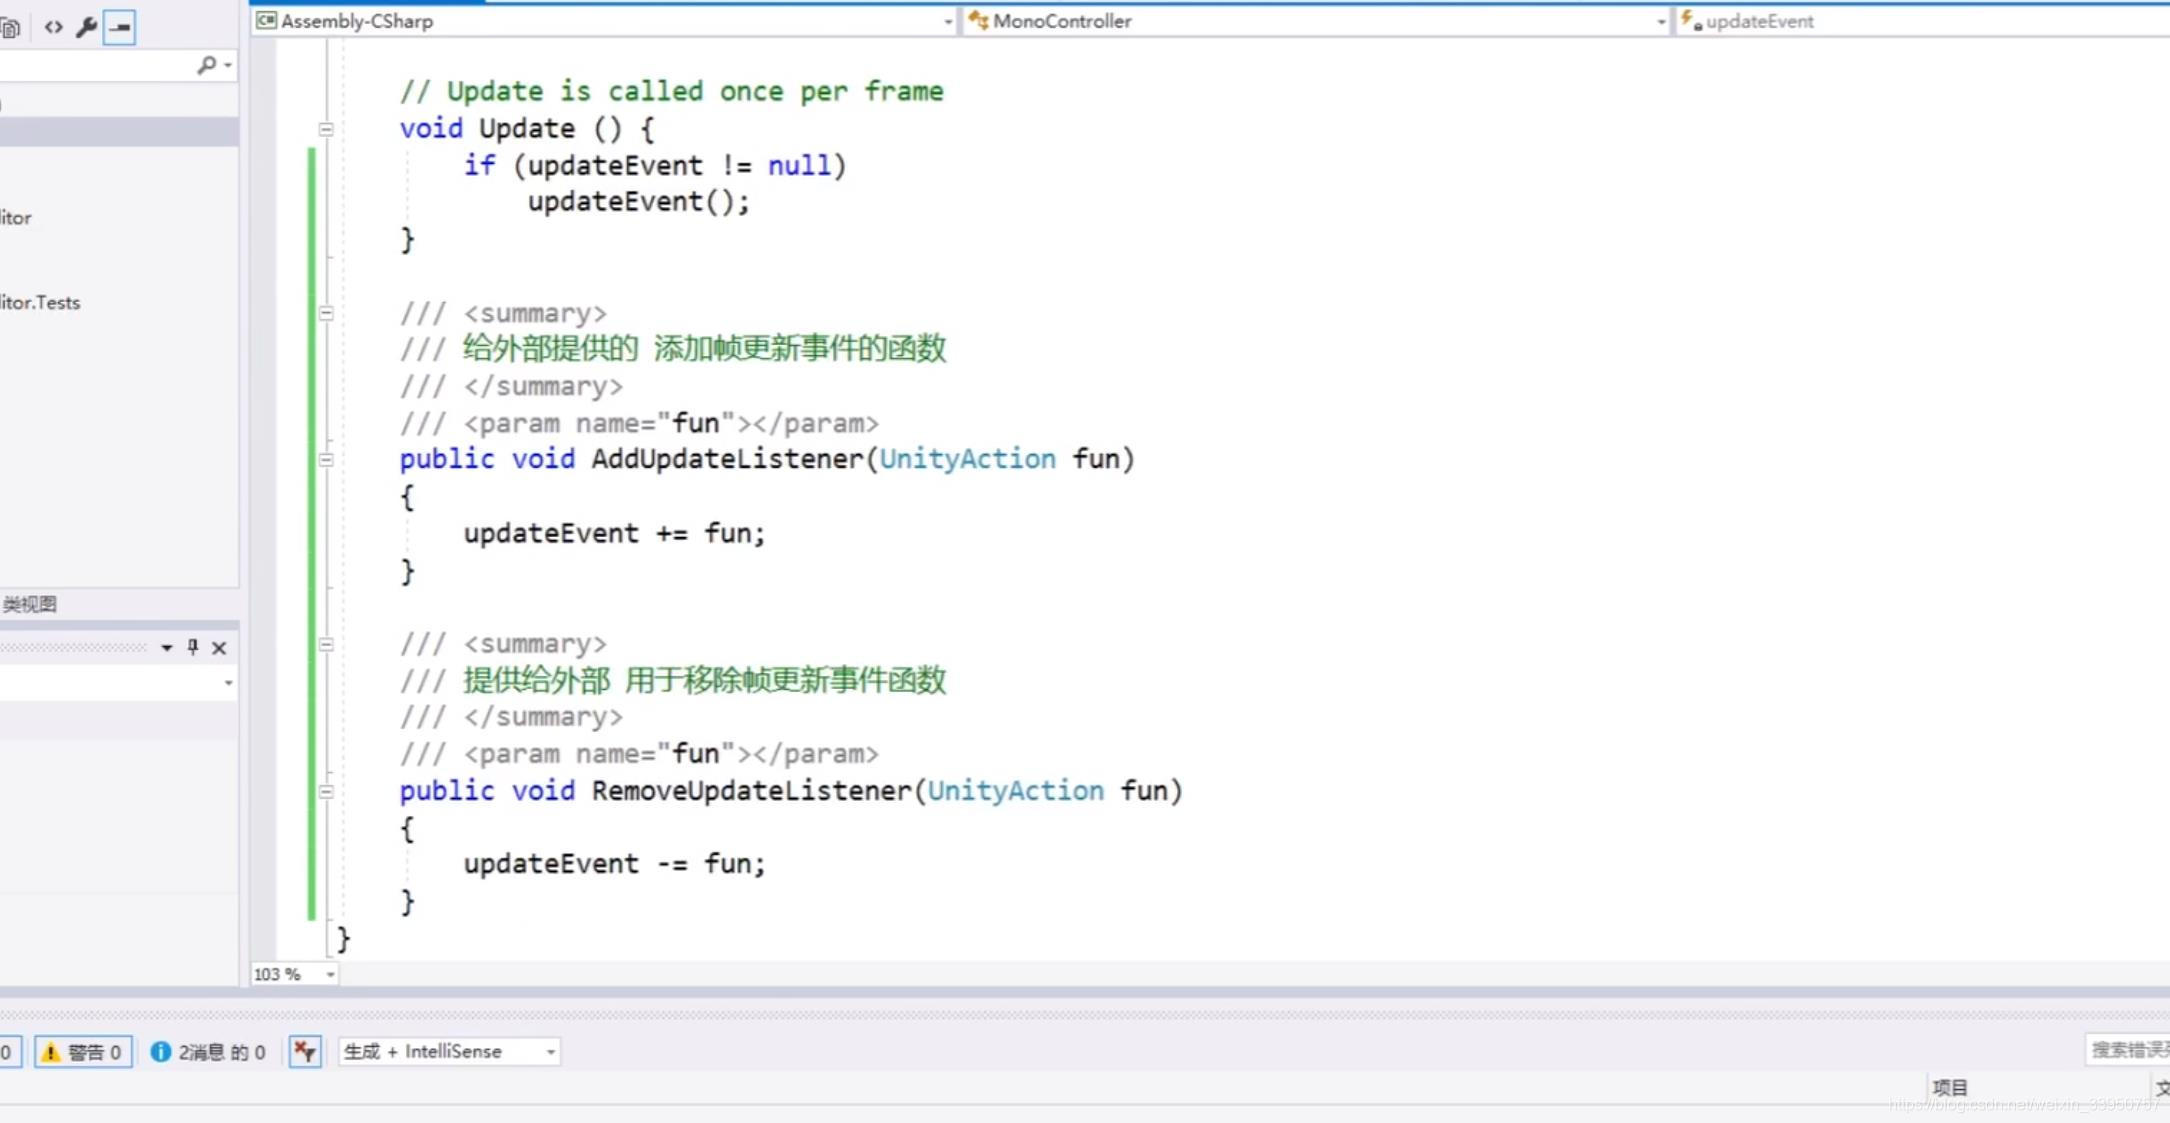Screen dimensions: 2170x1123
Task: Open Properties via the wrench icon
Action: pyautogui.click(x=87, y=27)
